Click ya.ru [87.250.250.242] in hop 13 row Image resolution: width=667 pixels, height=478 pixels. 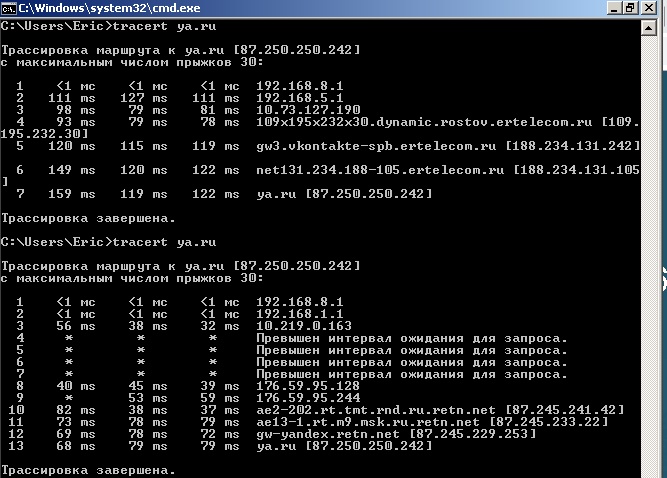pos(344,446)
